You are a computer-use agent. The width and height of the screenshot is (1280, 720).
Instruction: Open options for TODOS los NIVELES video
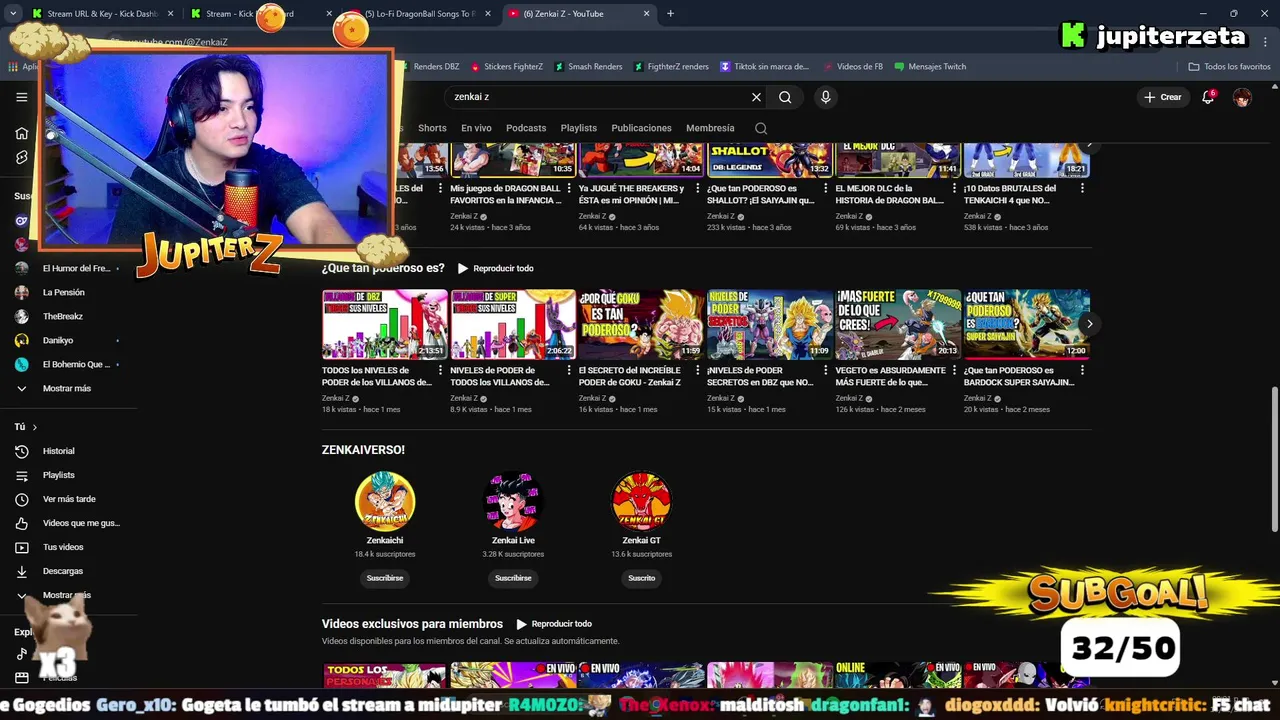[440, 370]
